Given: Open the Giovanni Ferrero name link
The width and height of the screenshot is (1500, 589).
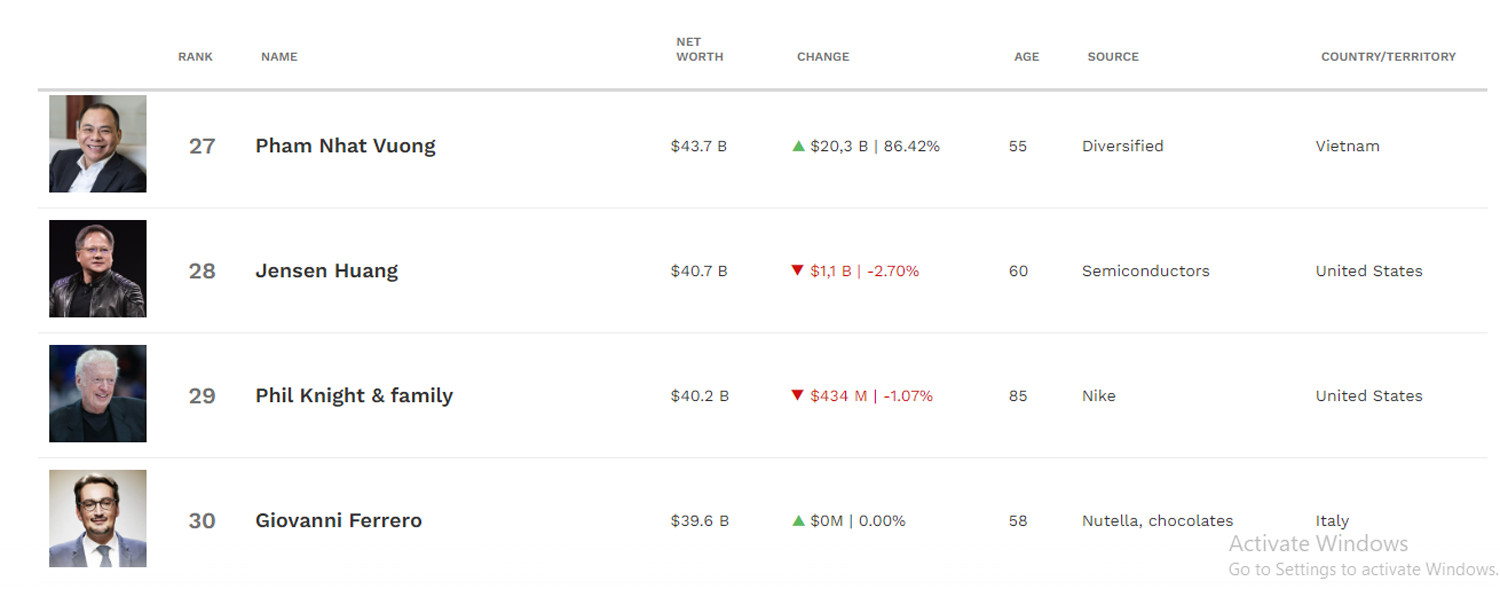Looking at the screenshot, I should pyautogui.click(x=338, y=521).
